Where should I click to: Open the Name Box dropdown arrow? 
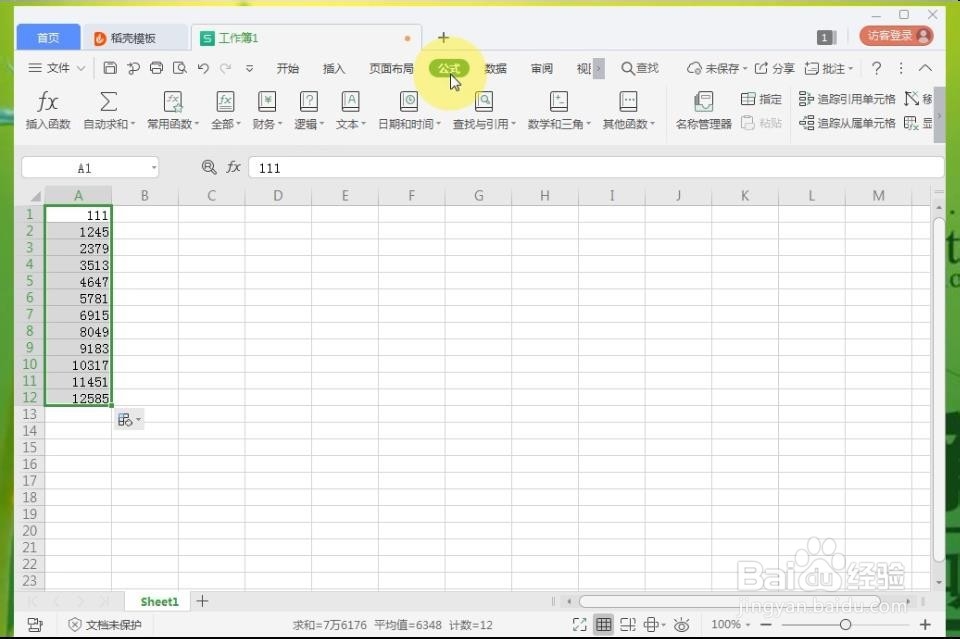click(x=155, y=167)
